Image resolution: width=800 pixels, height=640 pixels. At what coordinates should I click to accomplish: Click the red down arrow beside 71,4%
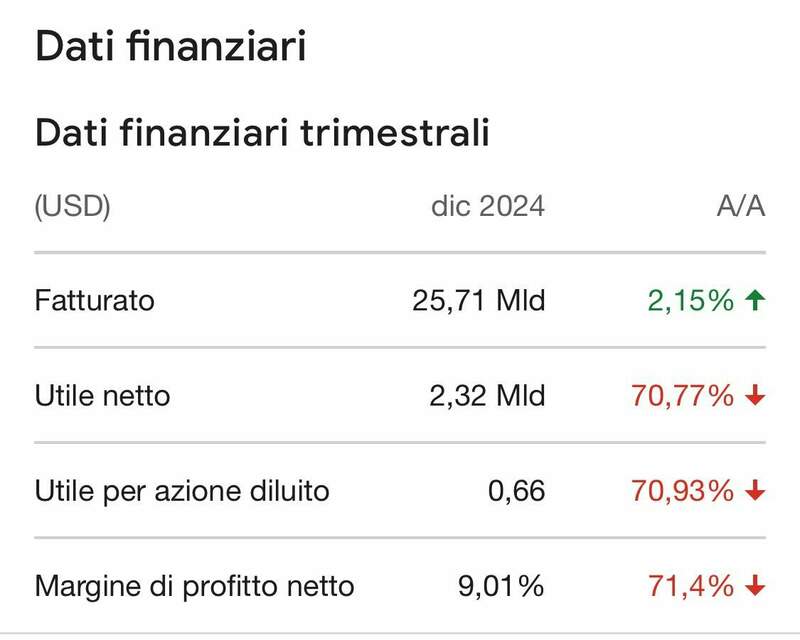tap(756, 586)
